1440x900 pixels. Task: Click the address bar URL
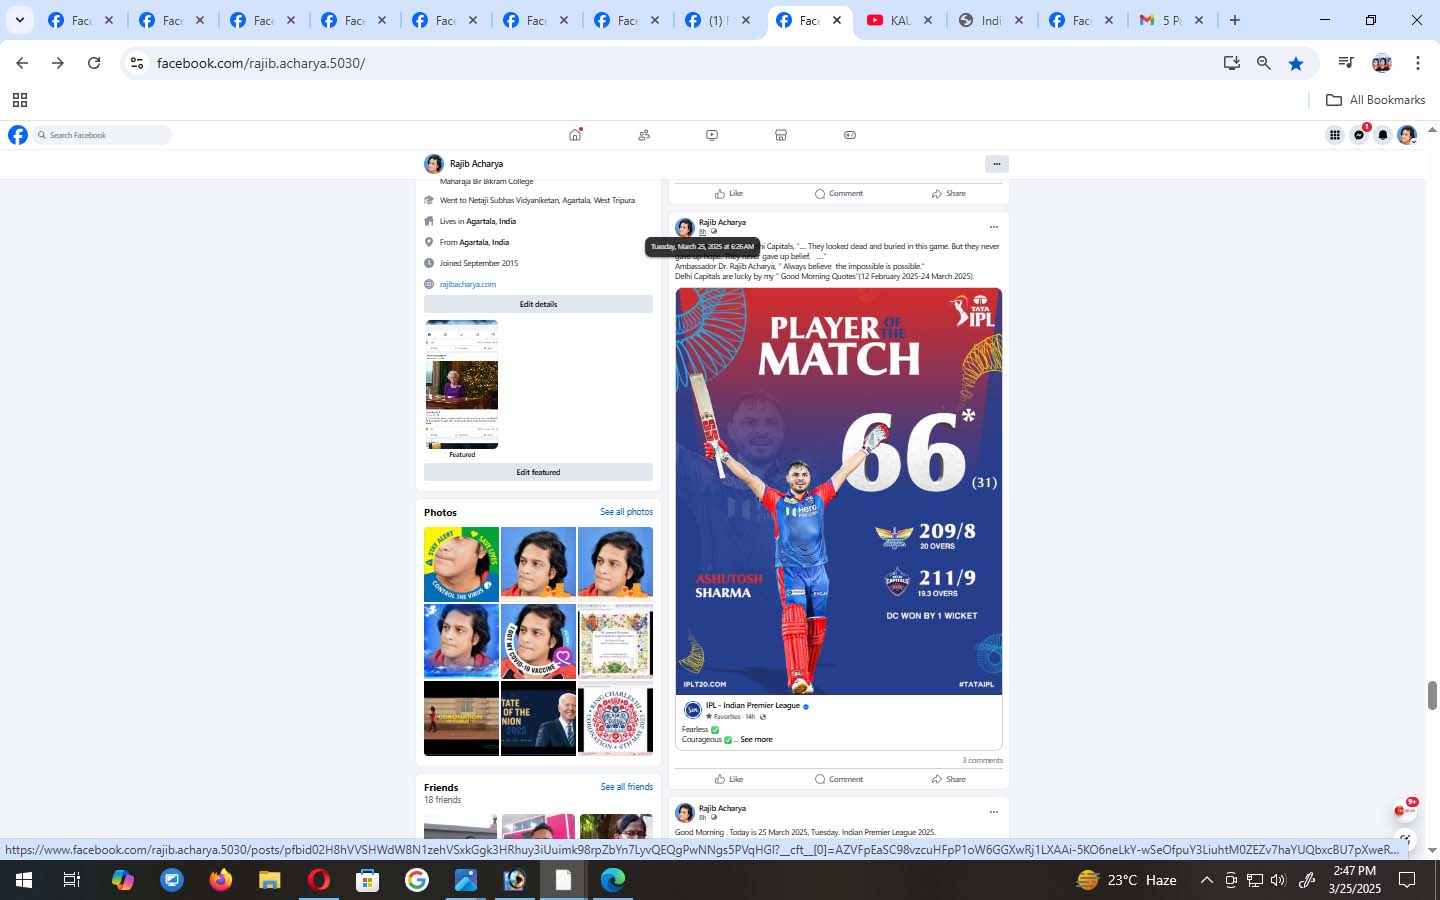coord(261,63)
